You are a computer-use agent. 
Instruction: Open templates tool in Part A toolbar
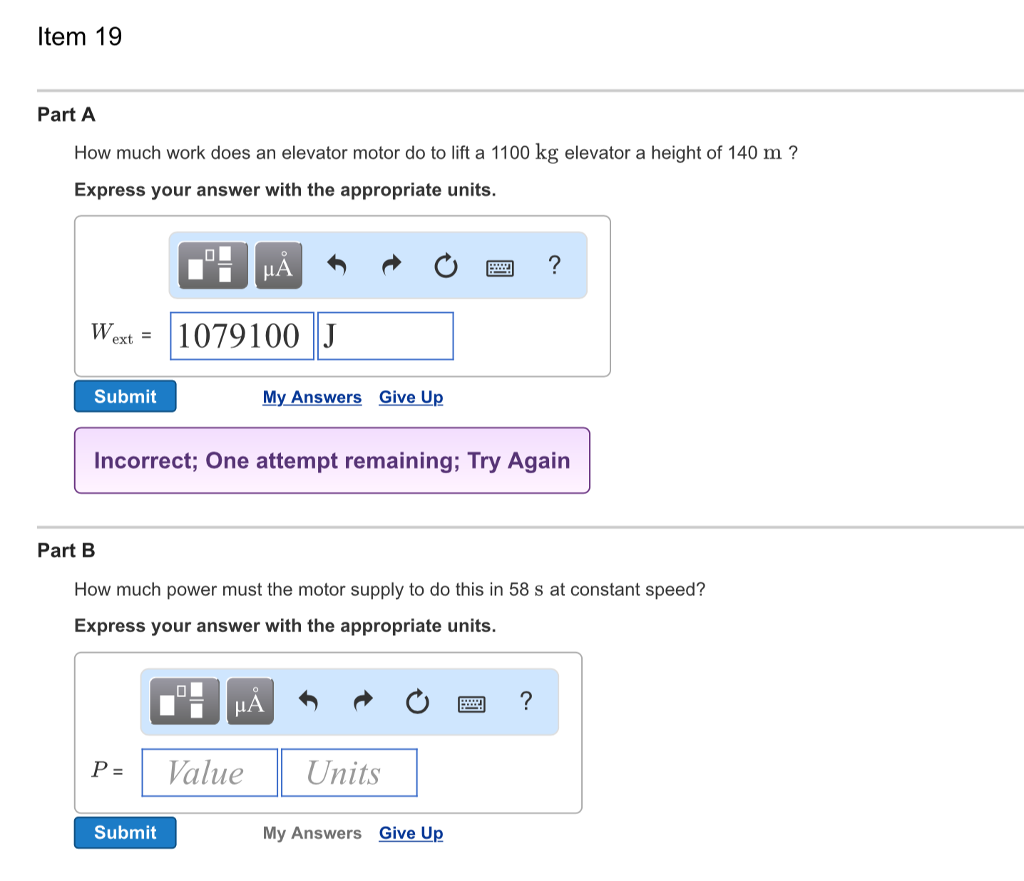click(x=212, y=266)
